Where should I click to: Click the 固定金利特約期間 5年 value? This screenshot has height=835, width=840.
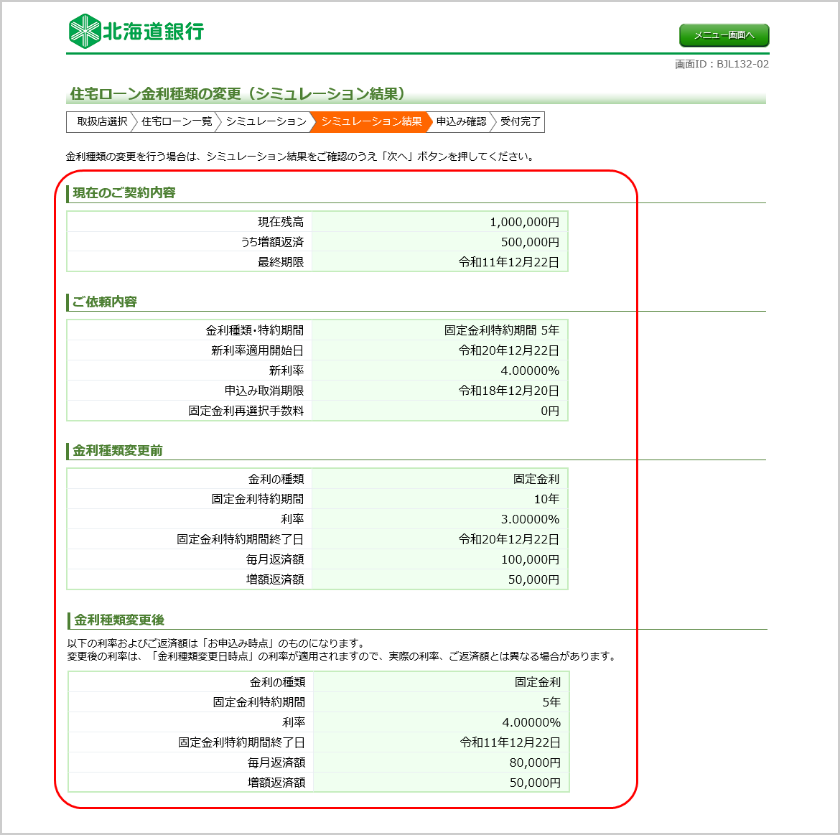(x=501, y=330)
